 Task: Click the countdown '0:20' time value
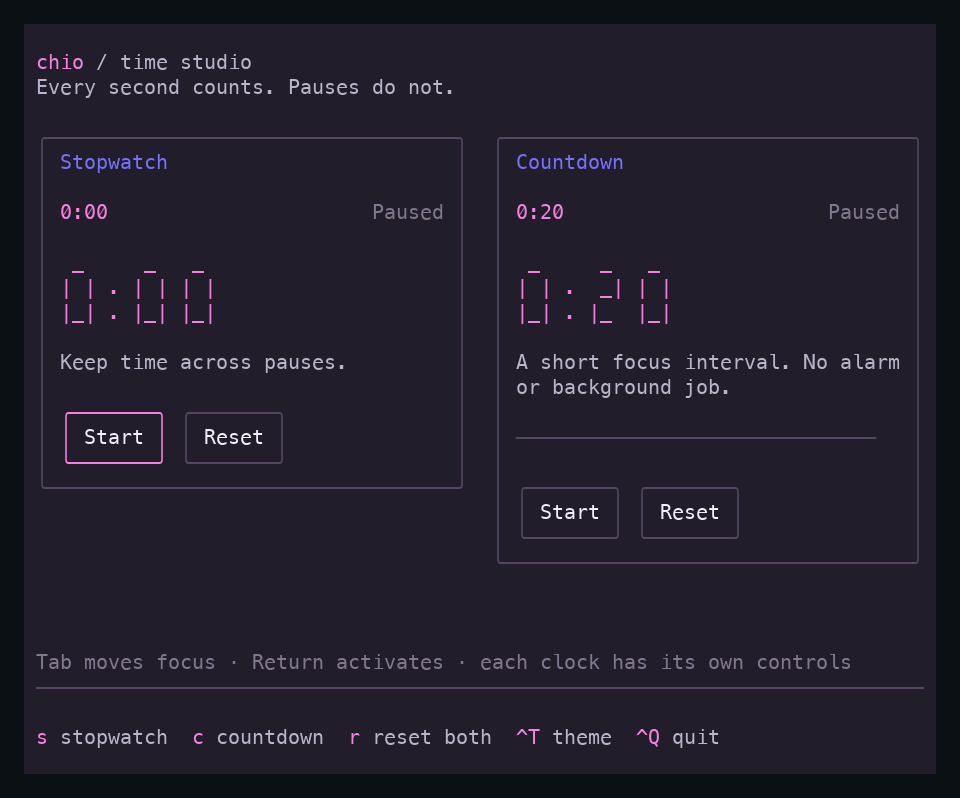coord(540,213)
